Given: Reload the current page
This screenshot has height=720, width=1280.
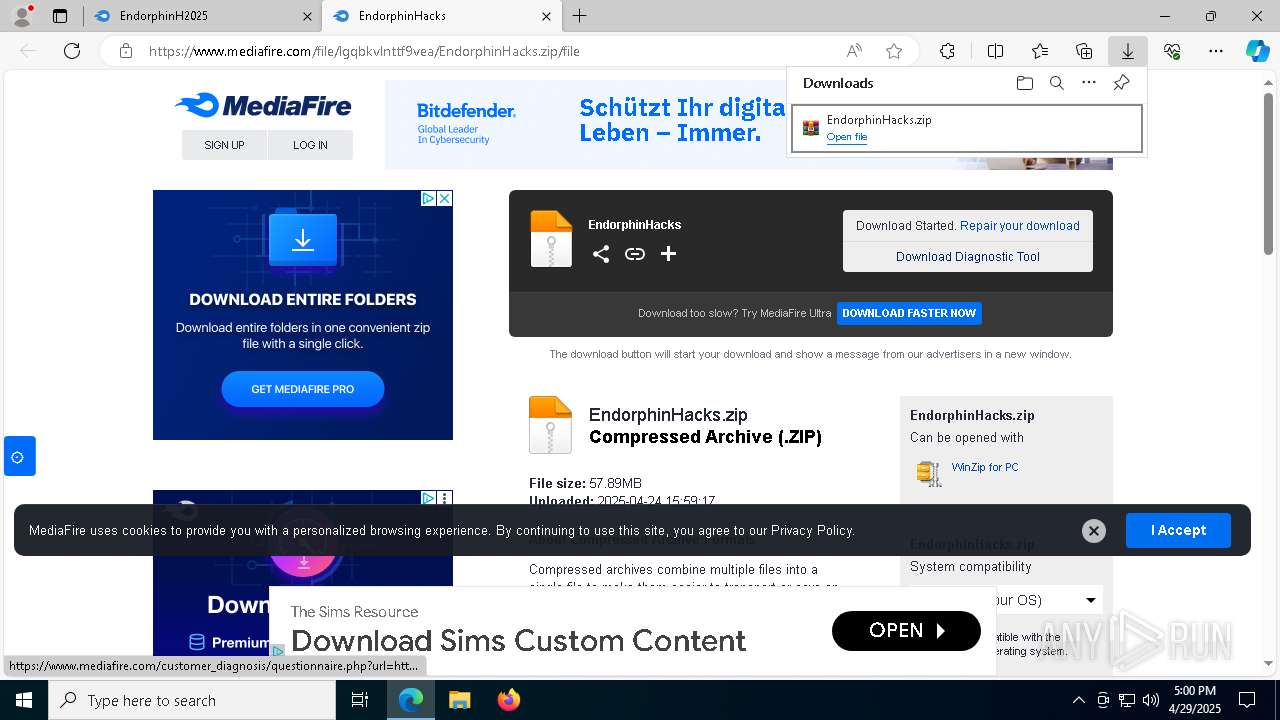Looking at the screenshot, I should [x=72, y=51].
